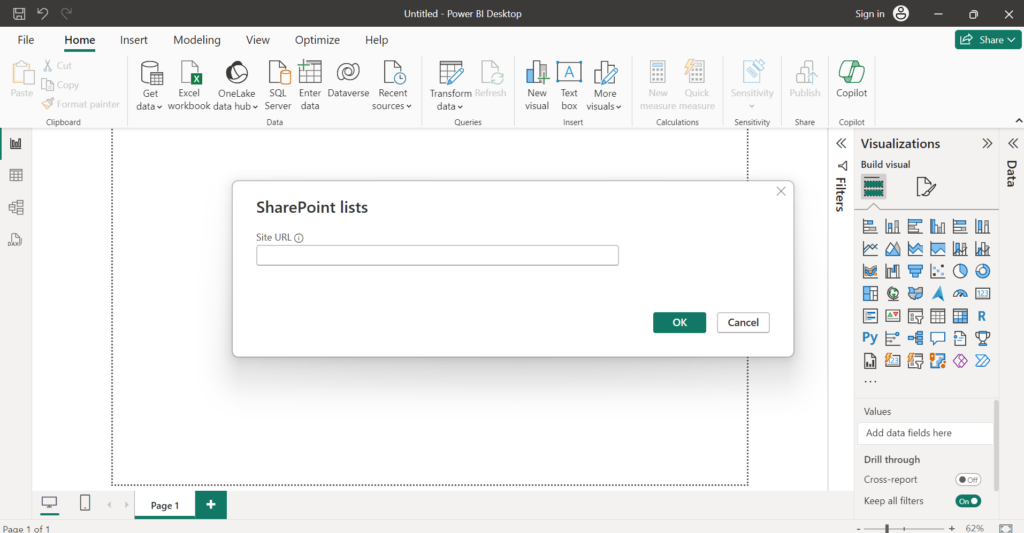Switch to mobile layout view

(85, 503)
